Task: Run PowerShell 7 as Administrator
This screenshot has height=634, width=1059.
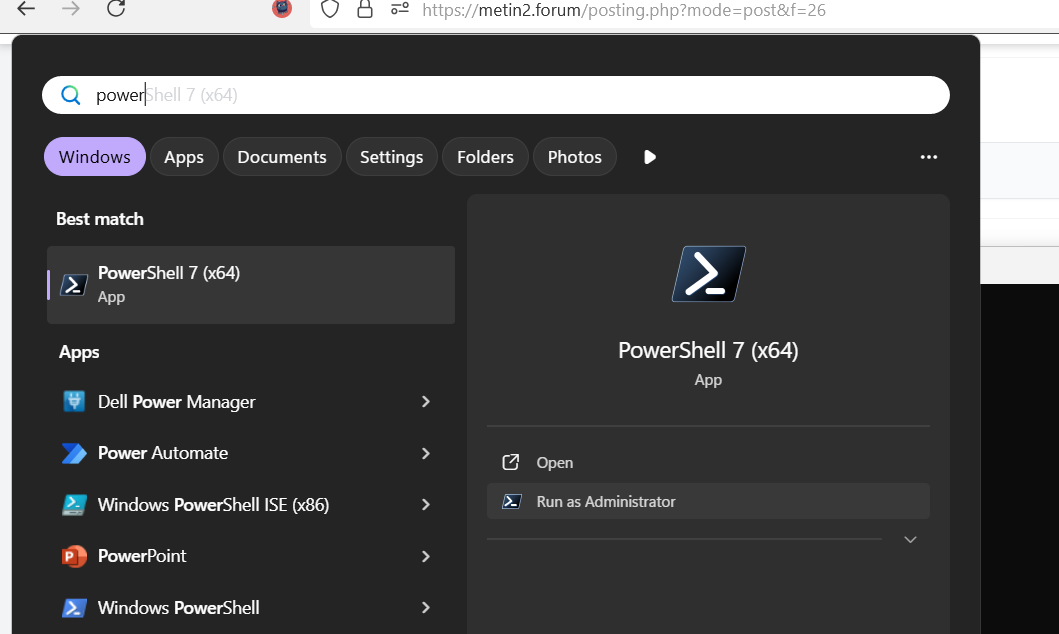Action: (x=606, y=502)
